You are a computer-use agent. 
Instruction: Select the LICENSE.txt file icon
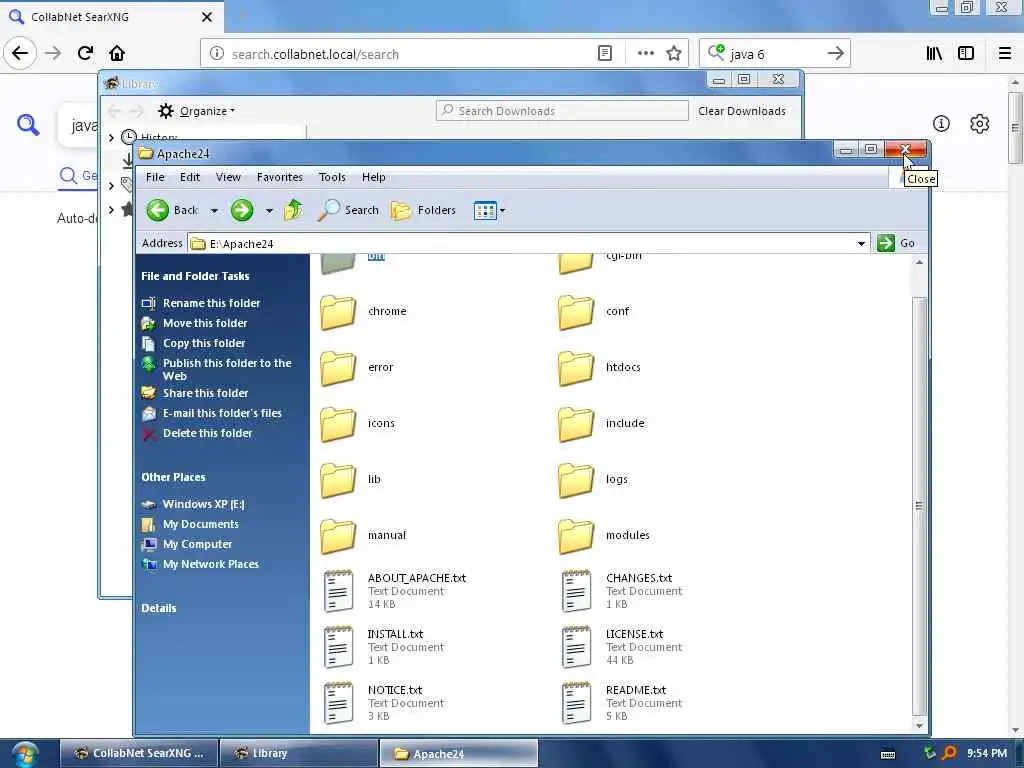tap(576, 647)
